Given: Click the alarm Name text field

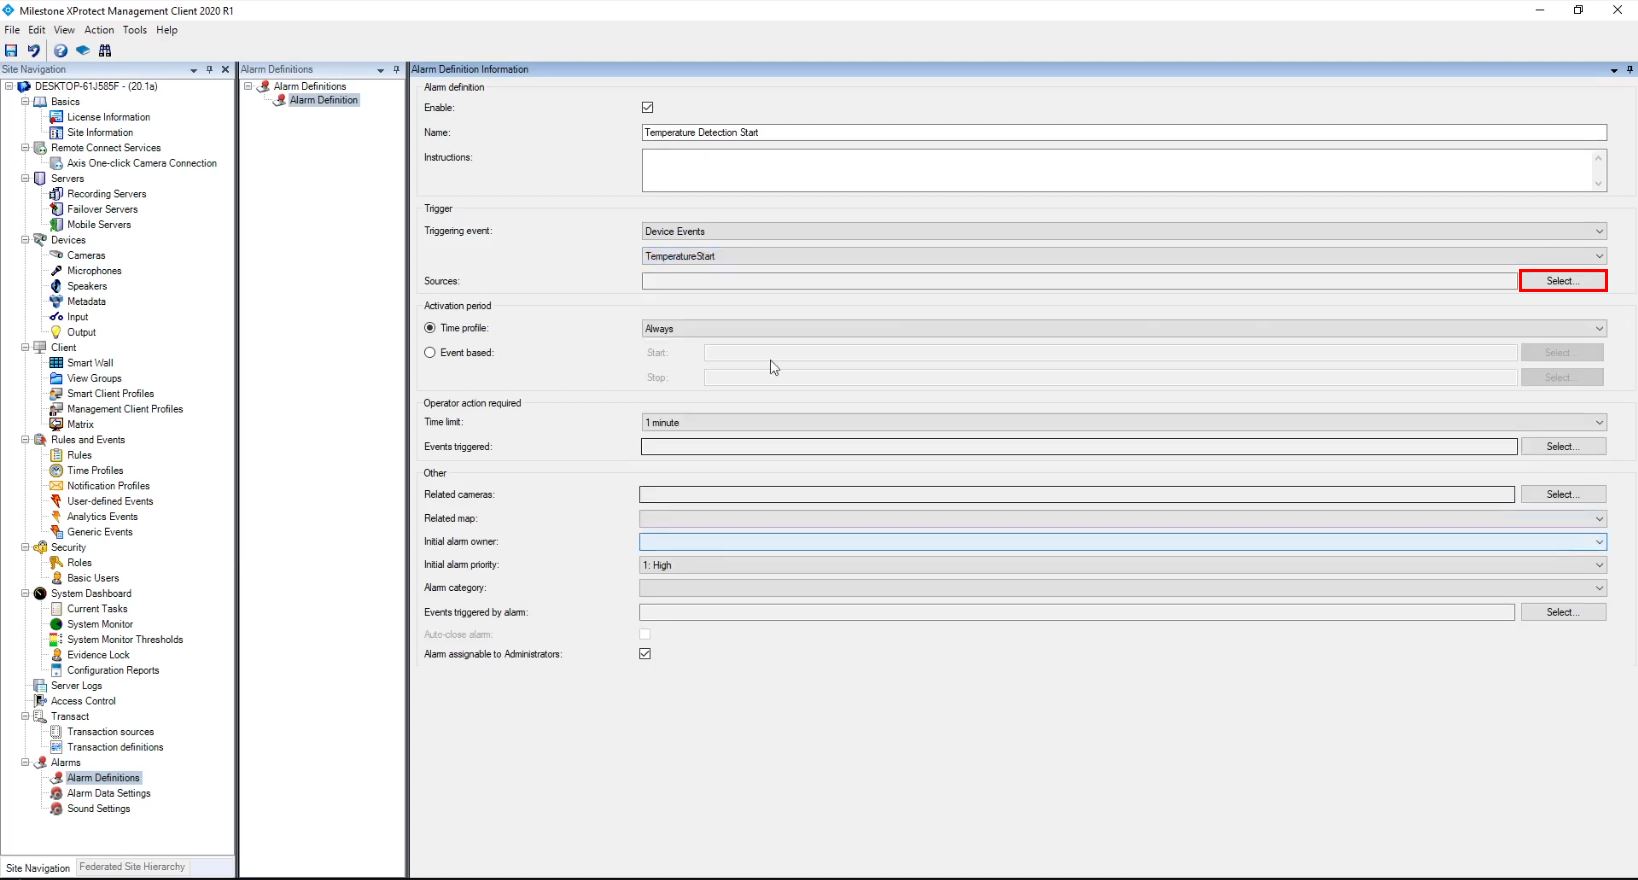Looking at the screenshot, I should click(1123, 132).
